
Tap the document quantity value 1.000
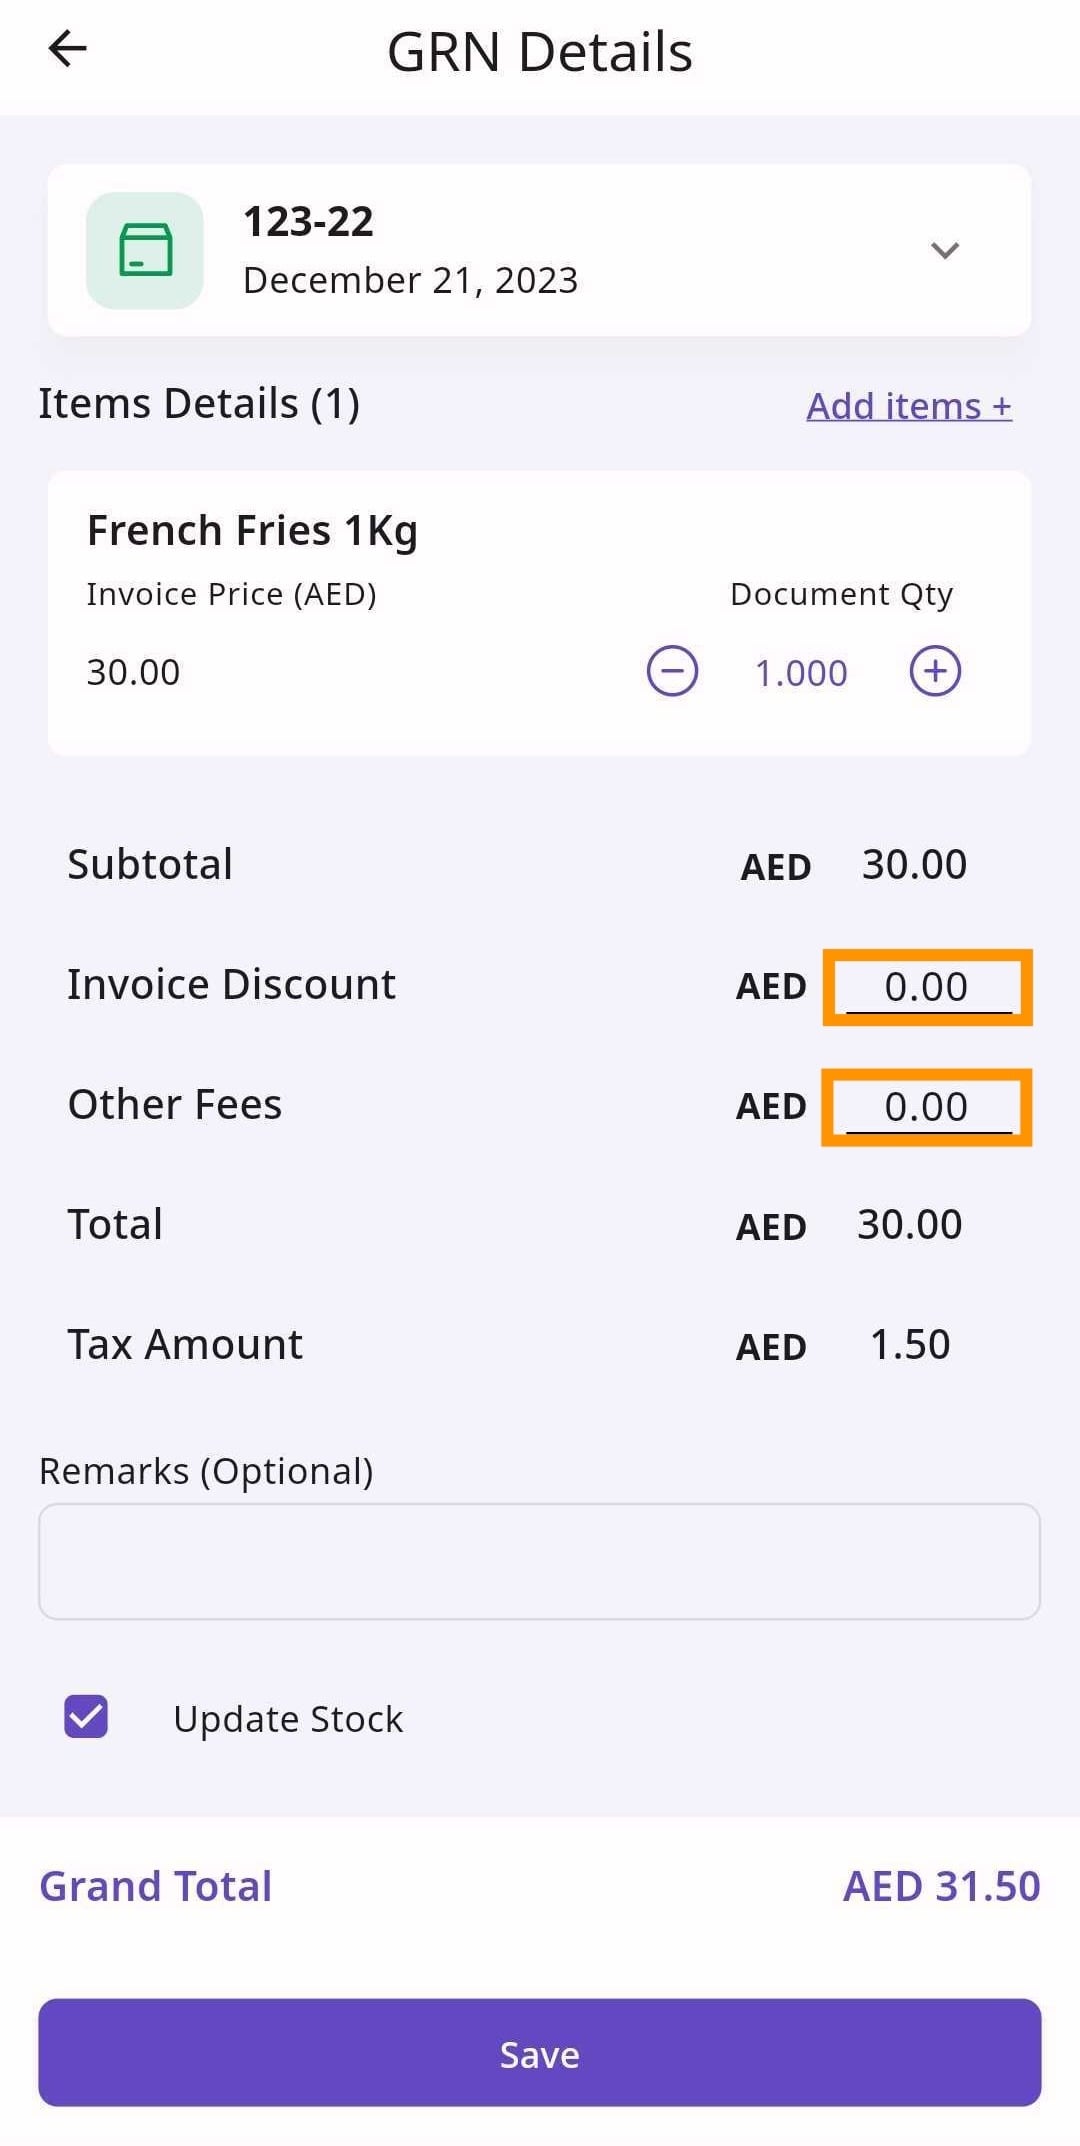click(801, 673)
